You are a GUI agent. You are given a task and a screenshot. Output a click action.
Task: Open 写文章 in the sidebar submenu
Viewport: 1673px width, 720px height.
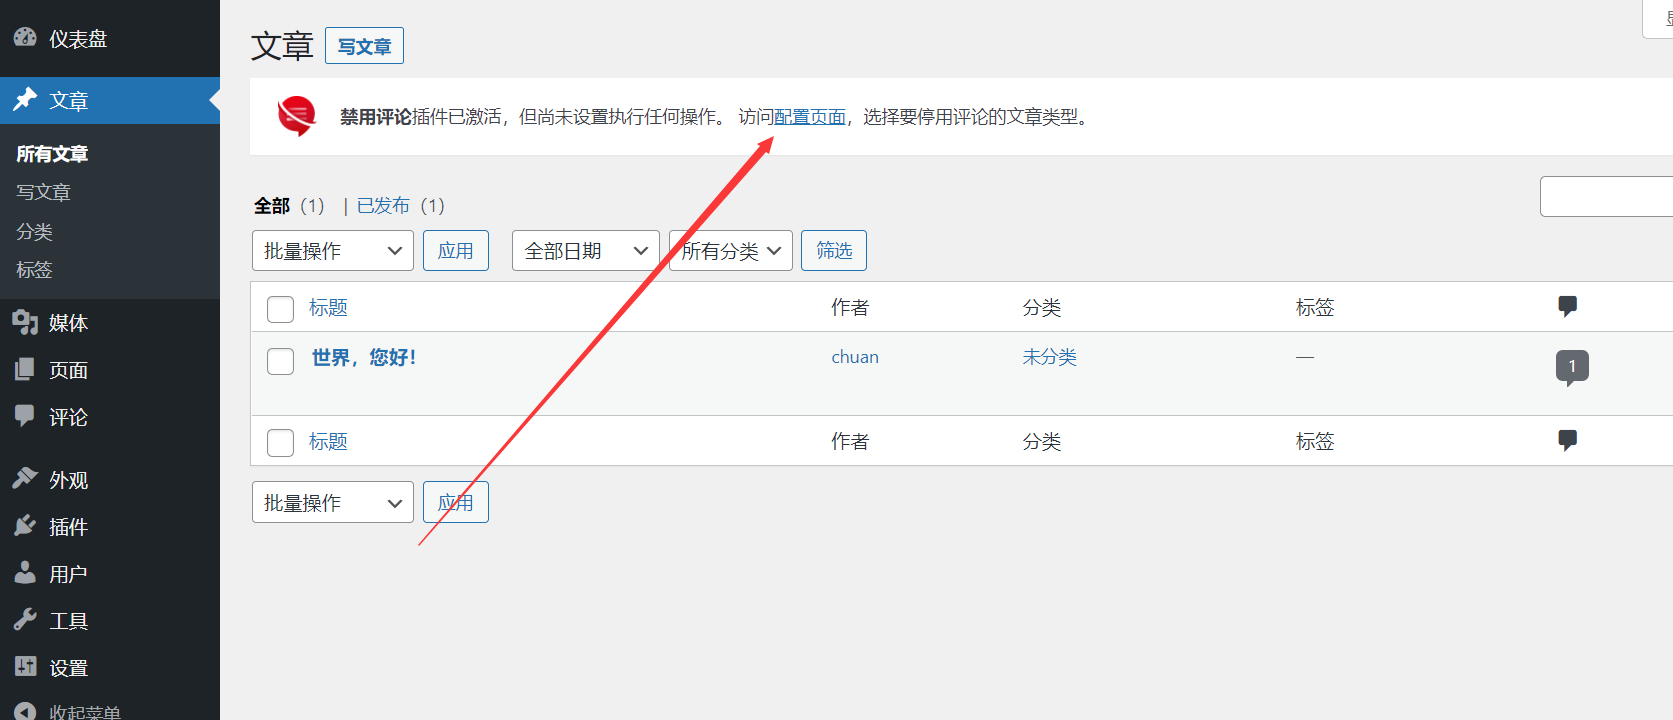pos(44,192)
